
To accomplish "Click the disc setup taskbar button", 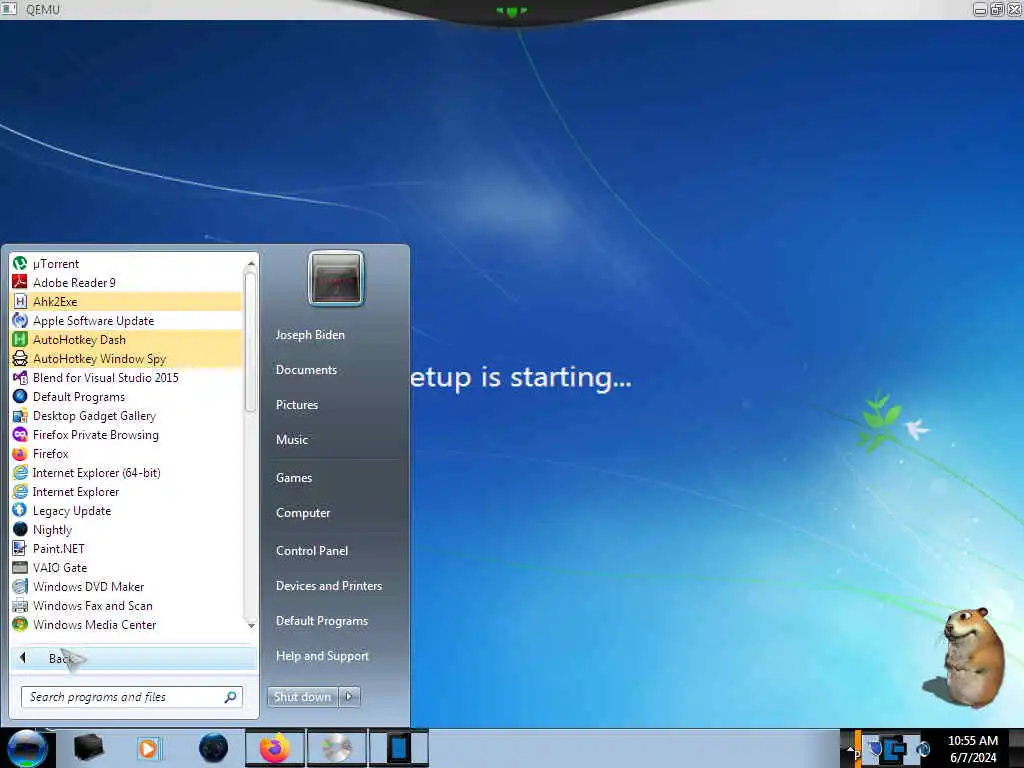I will [x=336, y=748].
